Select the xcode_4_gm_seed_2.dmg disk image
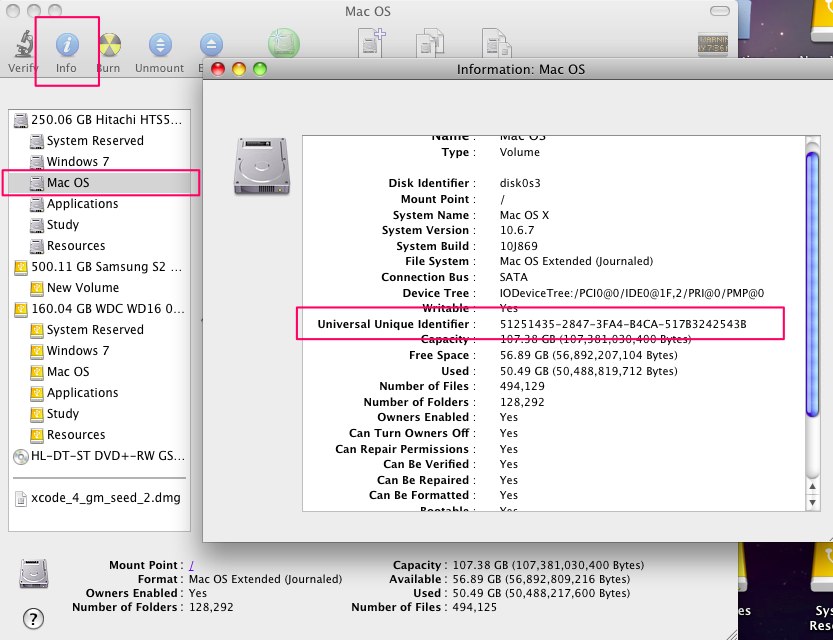This screenshot has height=640, width=833. 98,498
